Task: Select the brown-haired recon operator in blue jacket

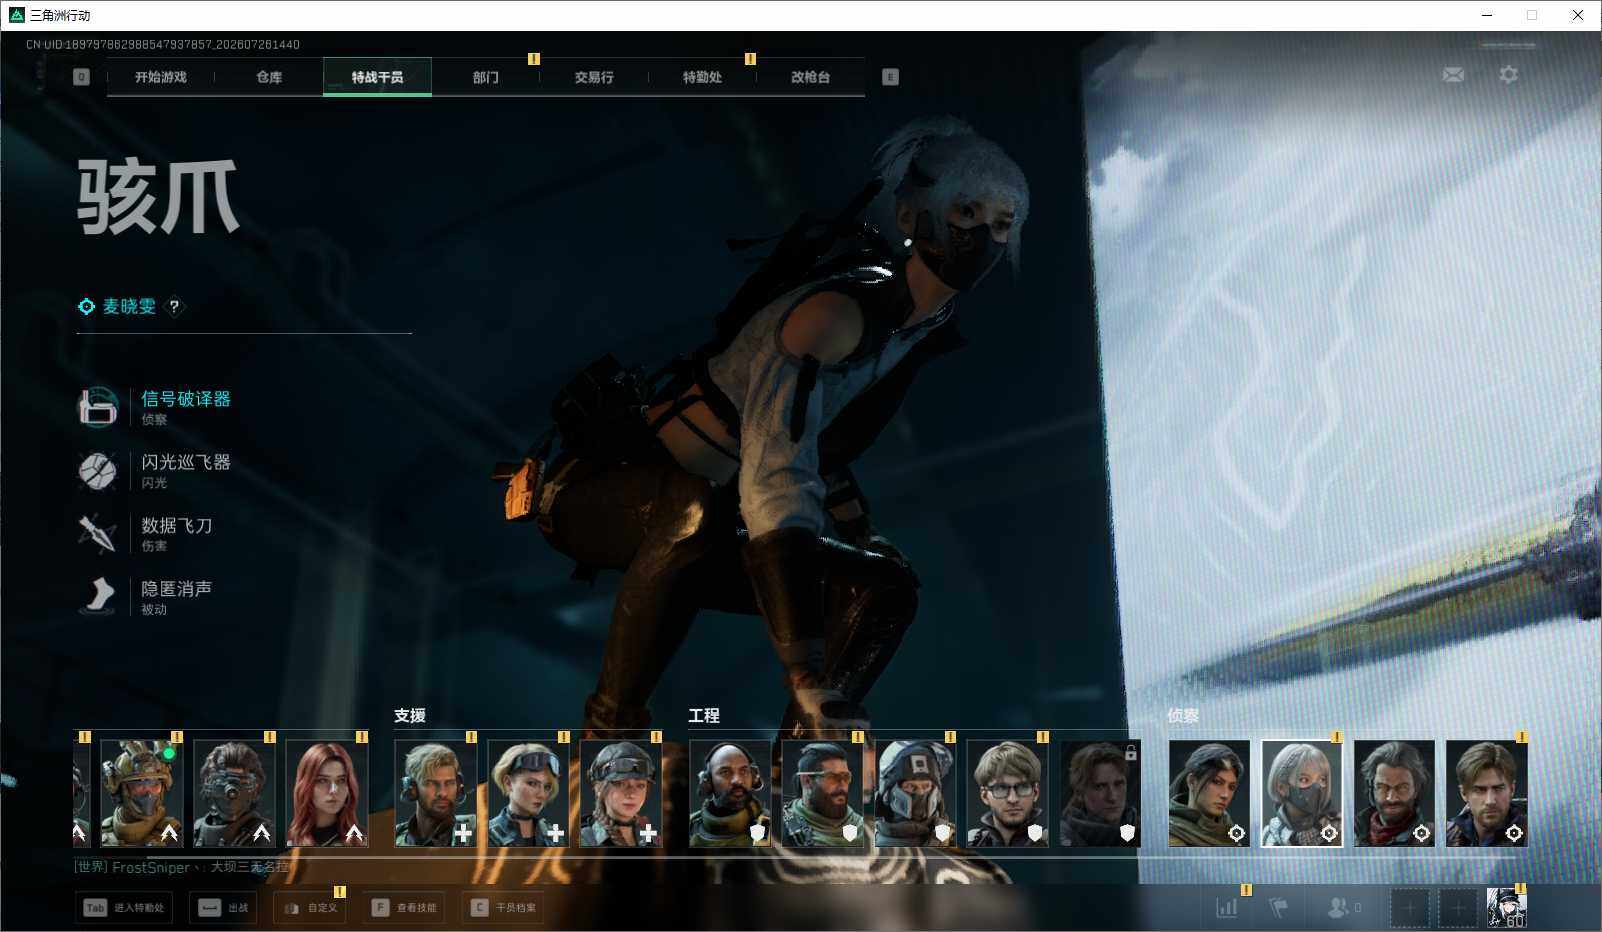Action: click(1487, 793)
